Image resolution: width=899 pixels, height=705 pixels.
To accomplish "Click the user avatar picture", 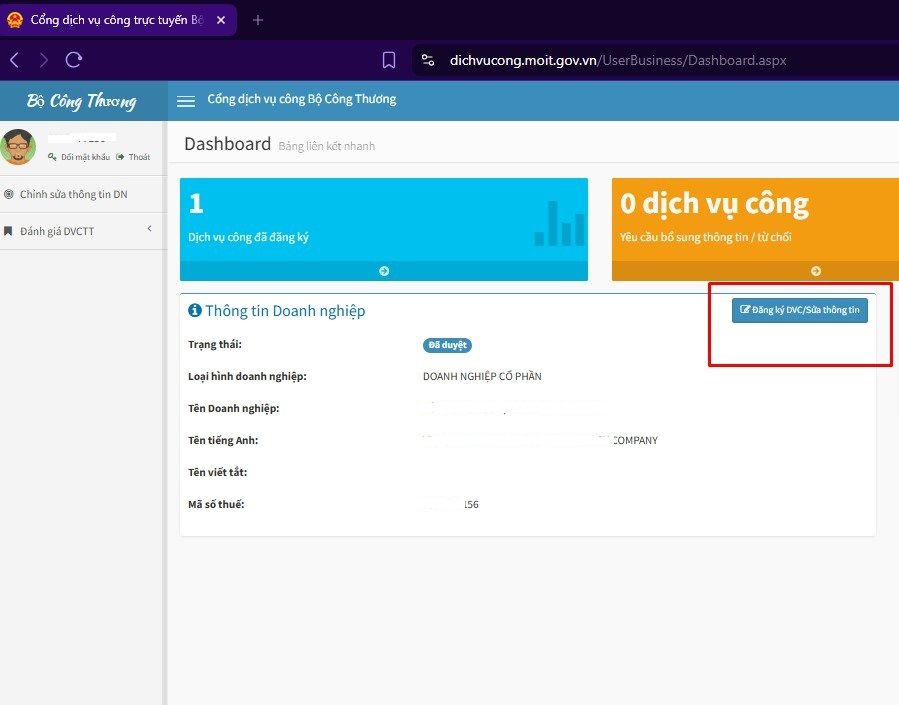I will click(18, 147).
